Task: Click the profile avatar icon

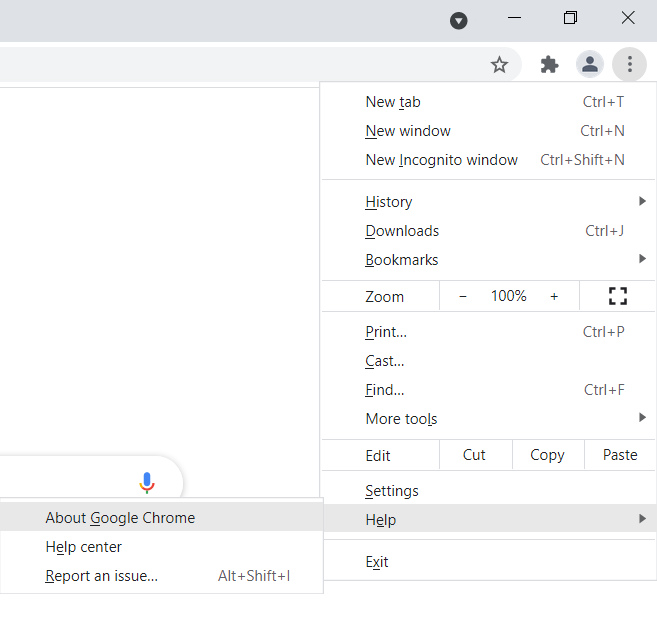Action: 590,65
